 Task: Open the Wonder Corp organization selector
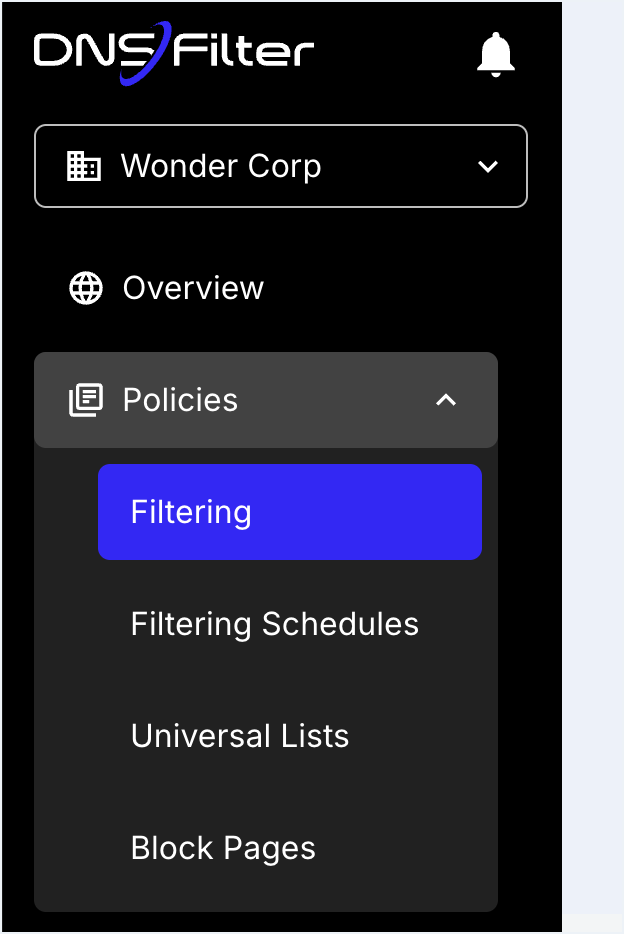tap(281, 166)
